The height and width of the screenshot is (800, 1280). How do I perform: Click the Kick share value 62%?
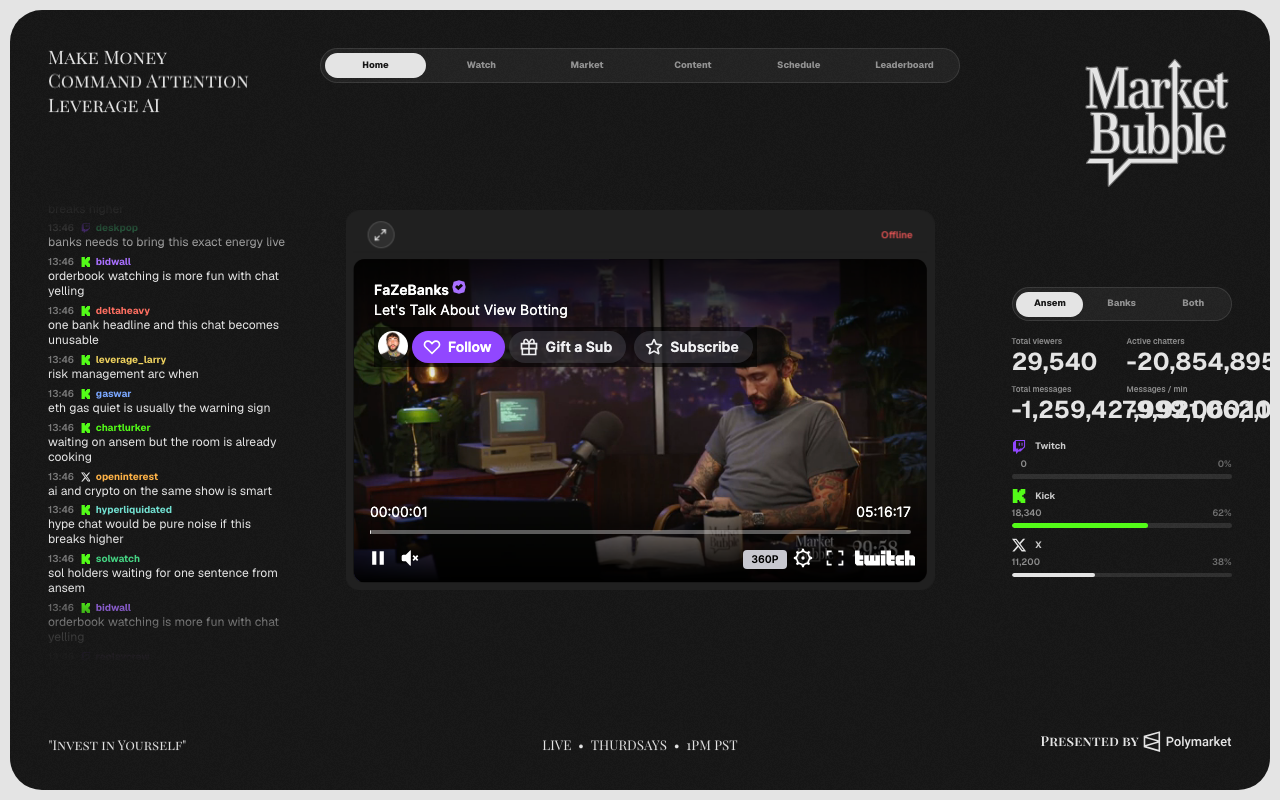pos(1222,513)
